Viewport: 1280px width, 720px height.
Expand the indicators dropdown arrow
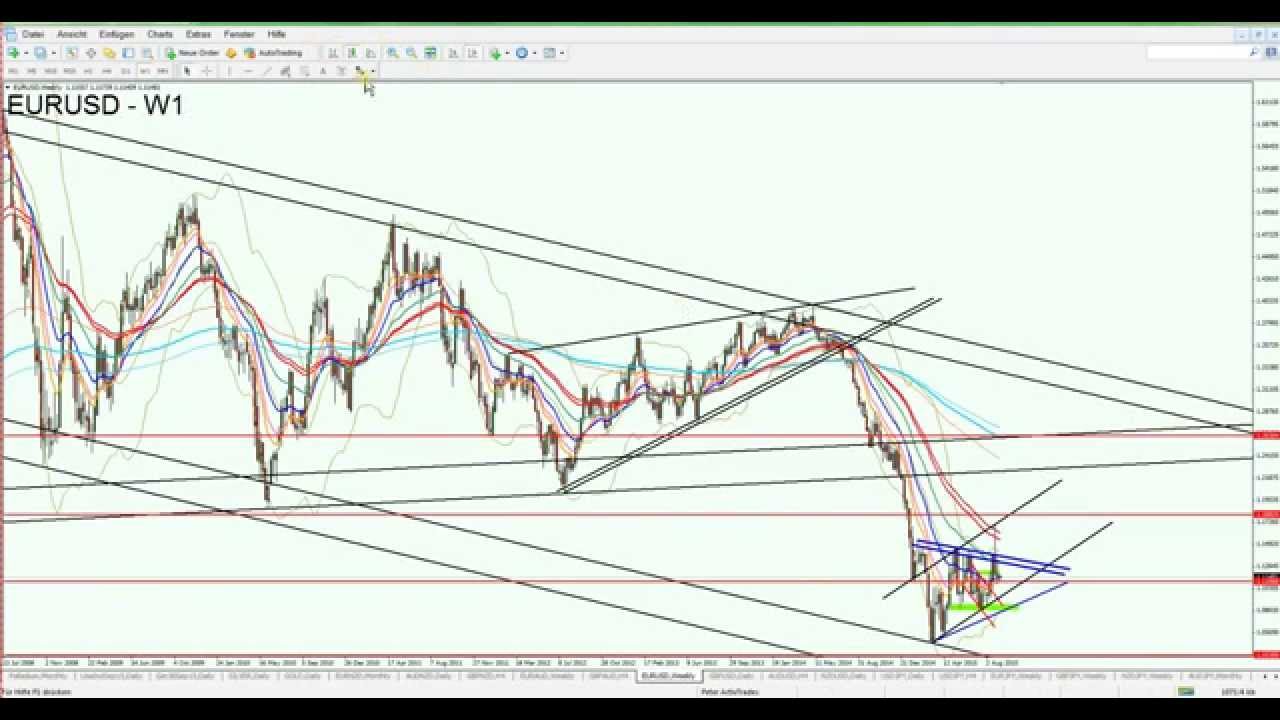[507, 53]
